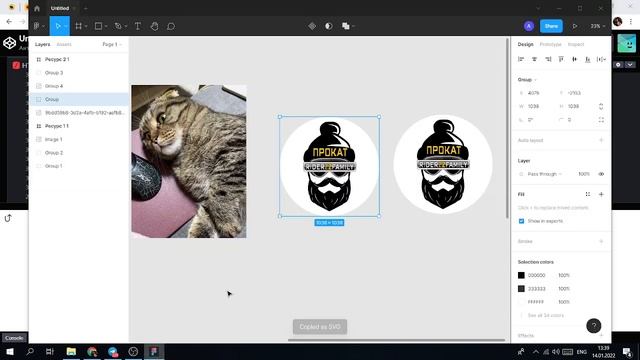
Task: Open the Figma main menu icon
Action: coord(37,26)
